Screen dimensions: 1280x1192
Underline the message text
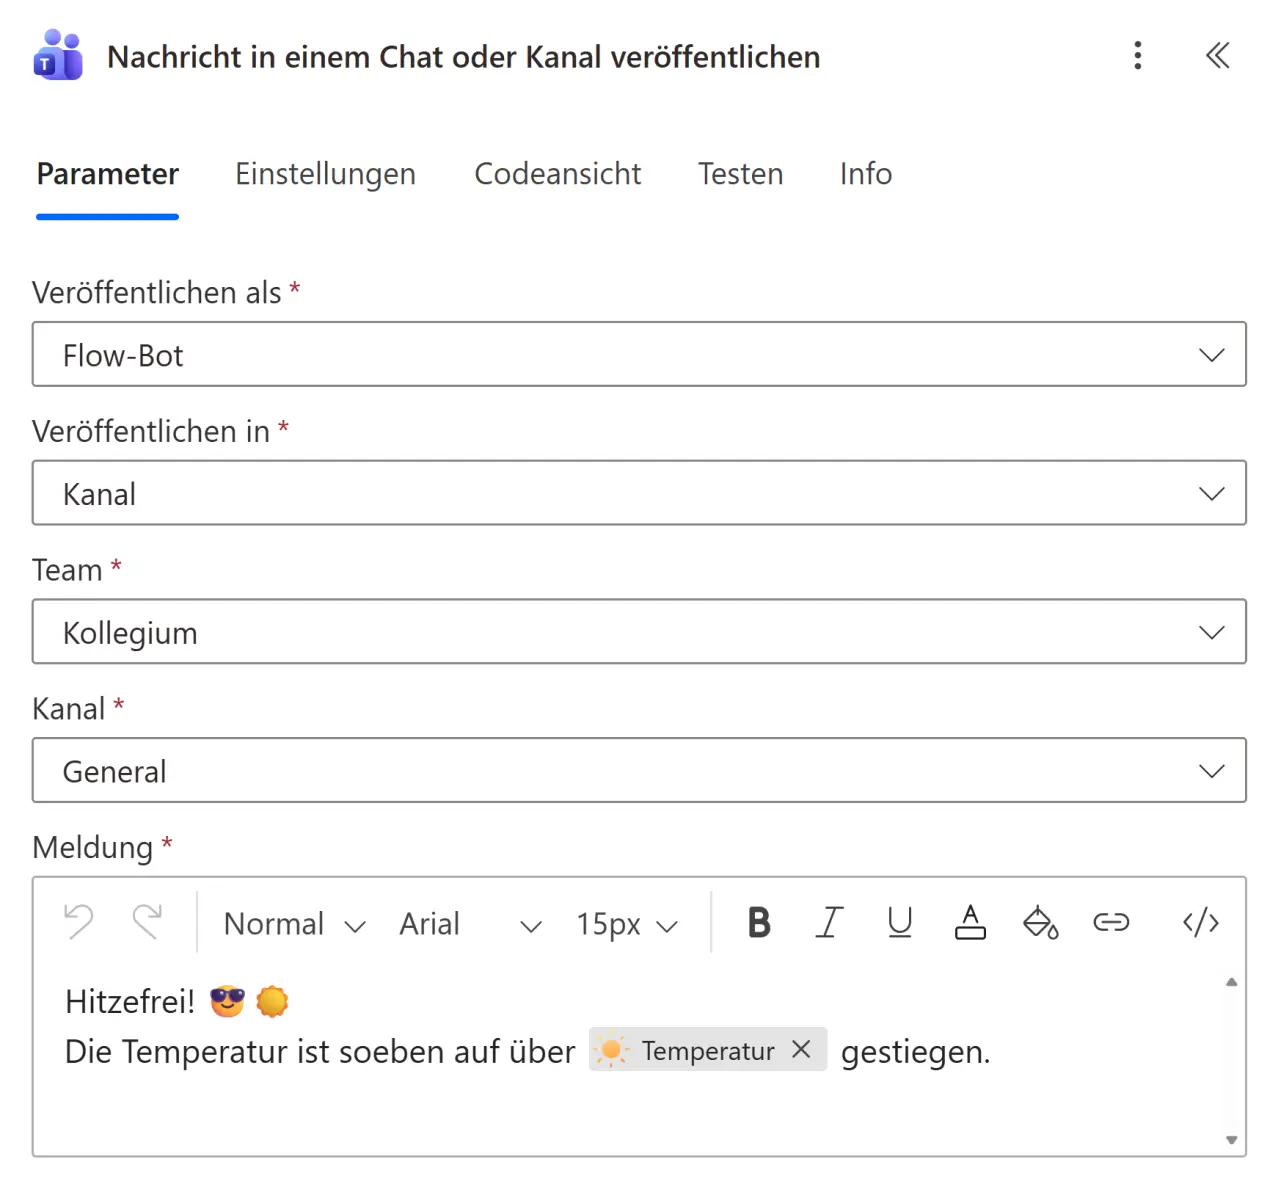[899, 923]
